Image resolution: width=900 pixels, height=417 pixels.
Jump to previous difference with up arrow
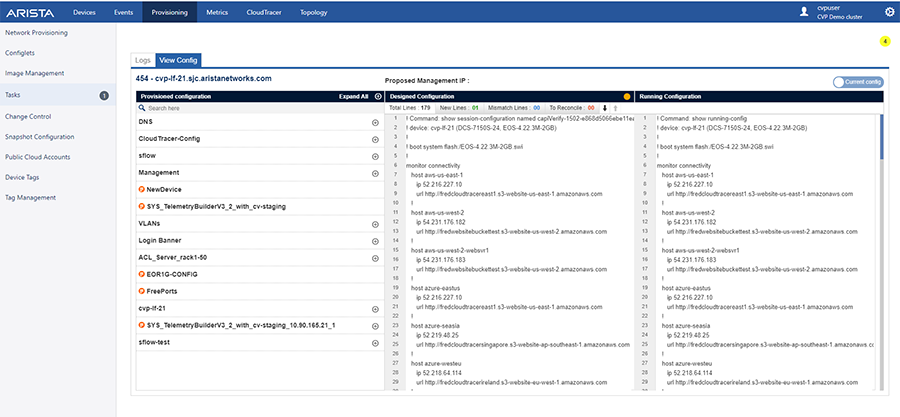pyautogui.click(x=615, y=107)
